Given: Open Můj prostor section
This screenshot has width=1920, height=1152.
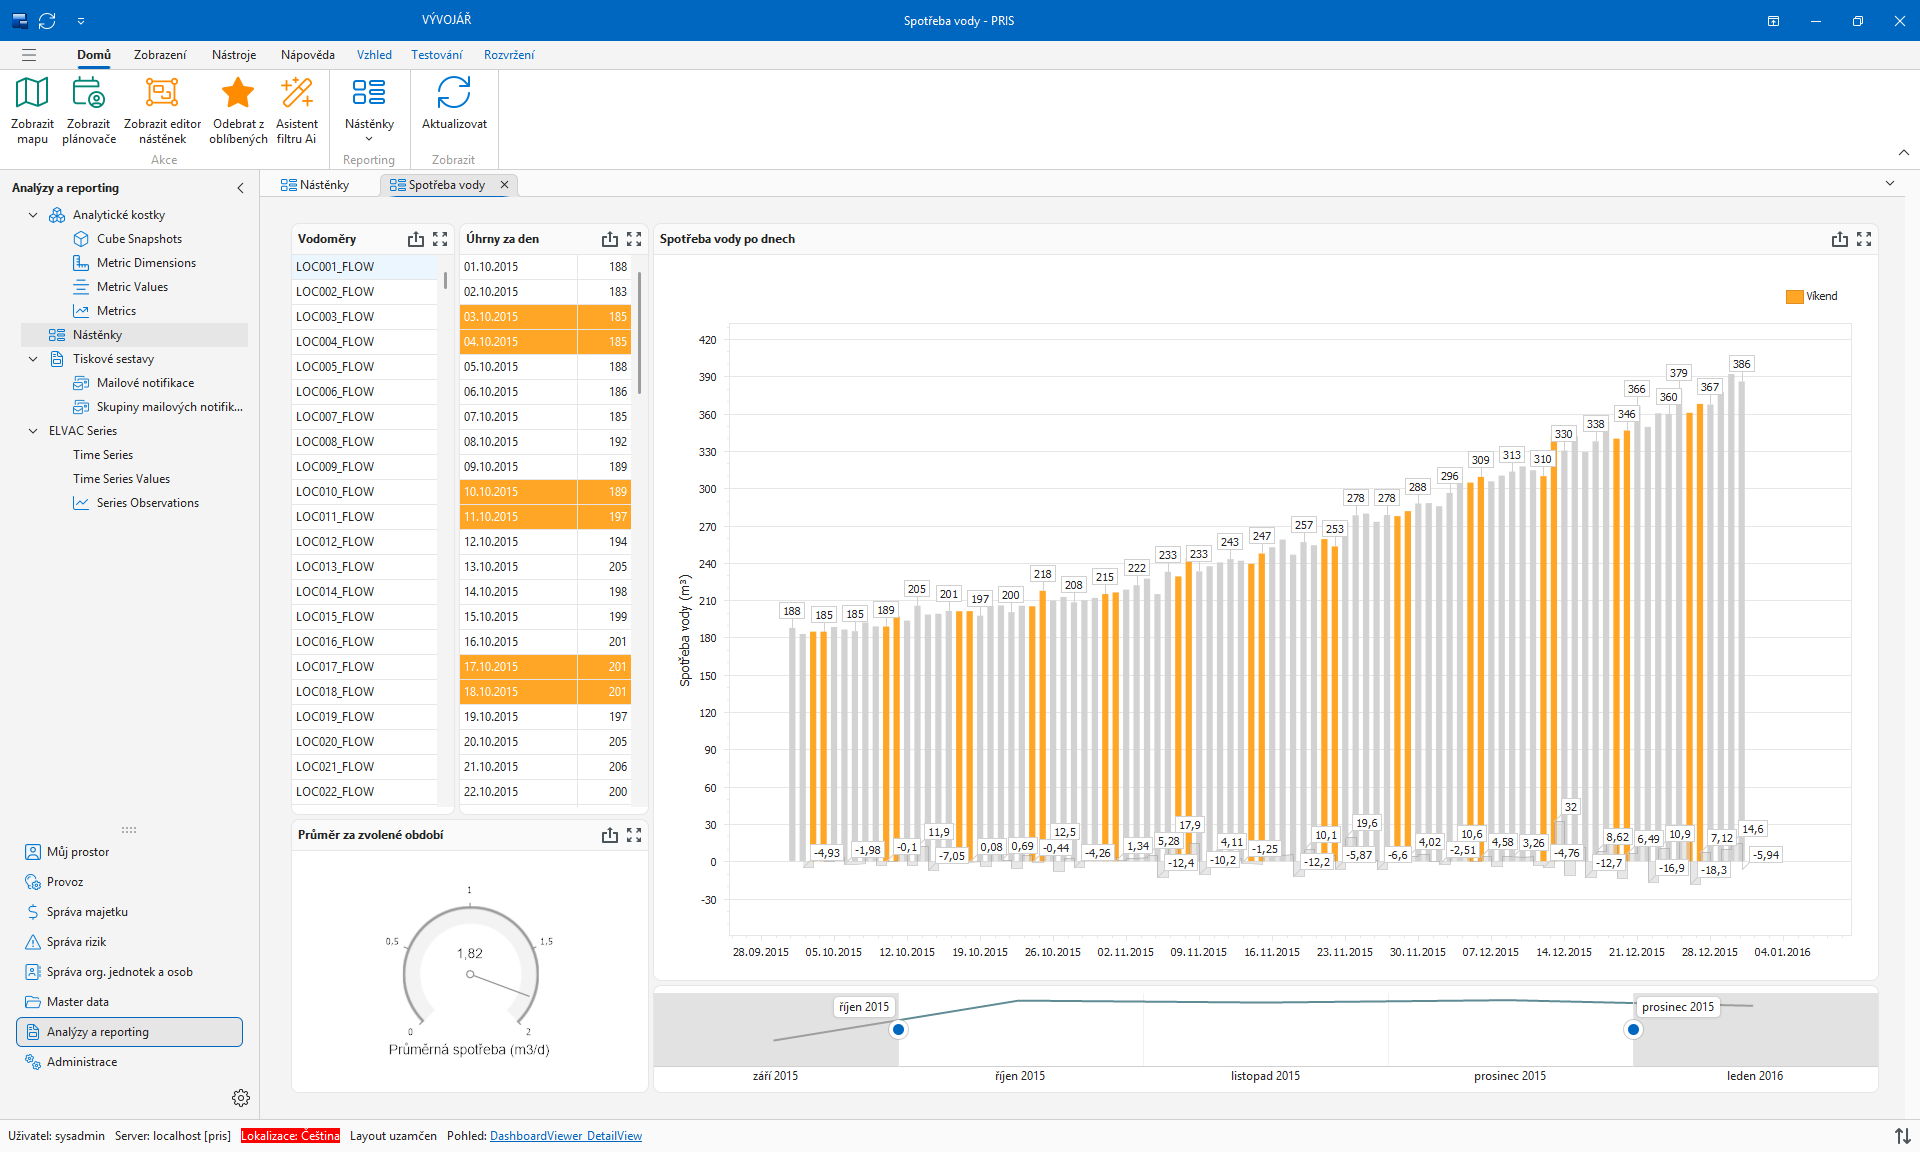Looking at the screenshot, I should 130,852.
